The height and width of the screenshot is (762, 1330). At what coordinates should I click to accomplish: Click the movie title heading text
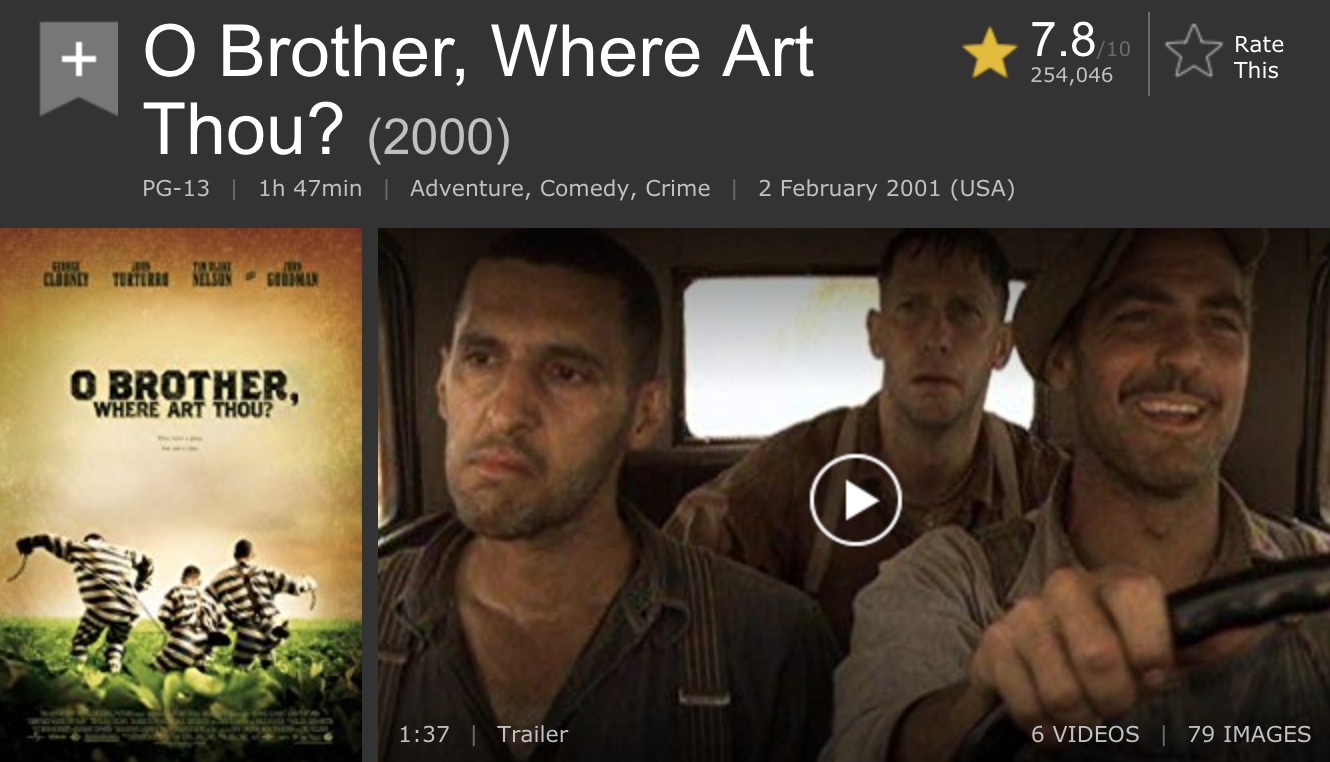(479, 93)
